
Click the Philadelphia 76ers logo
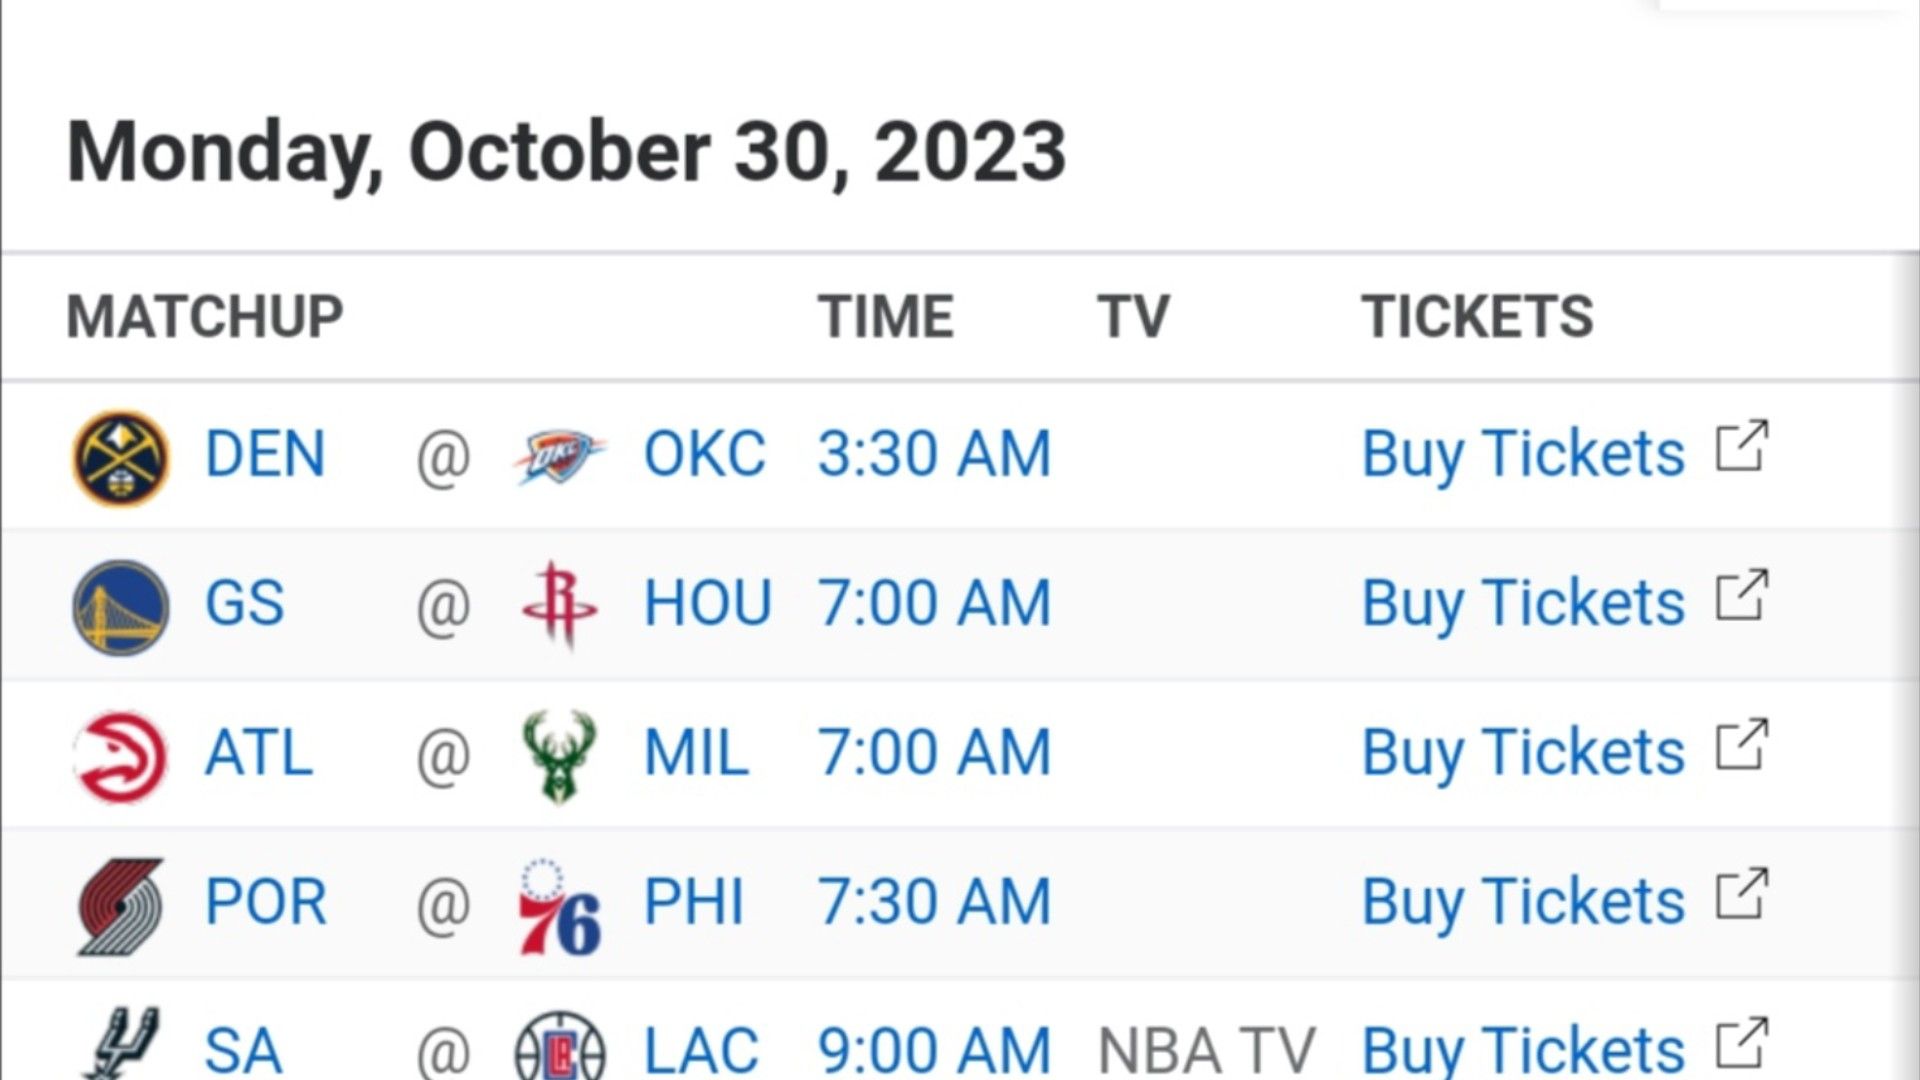559,906
